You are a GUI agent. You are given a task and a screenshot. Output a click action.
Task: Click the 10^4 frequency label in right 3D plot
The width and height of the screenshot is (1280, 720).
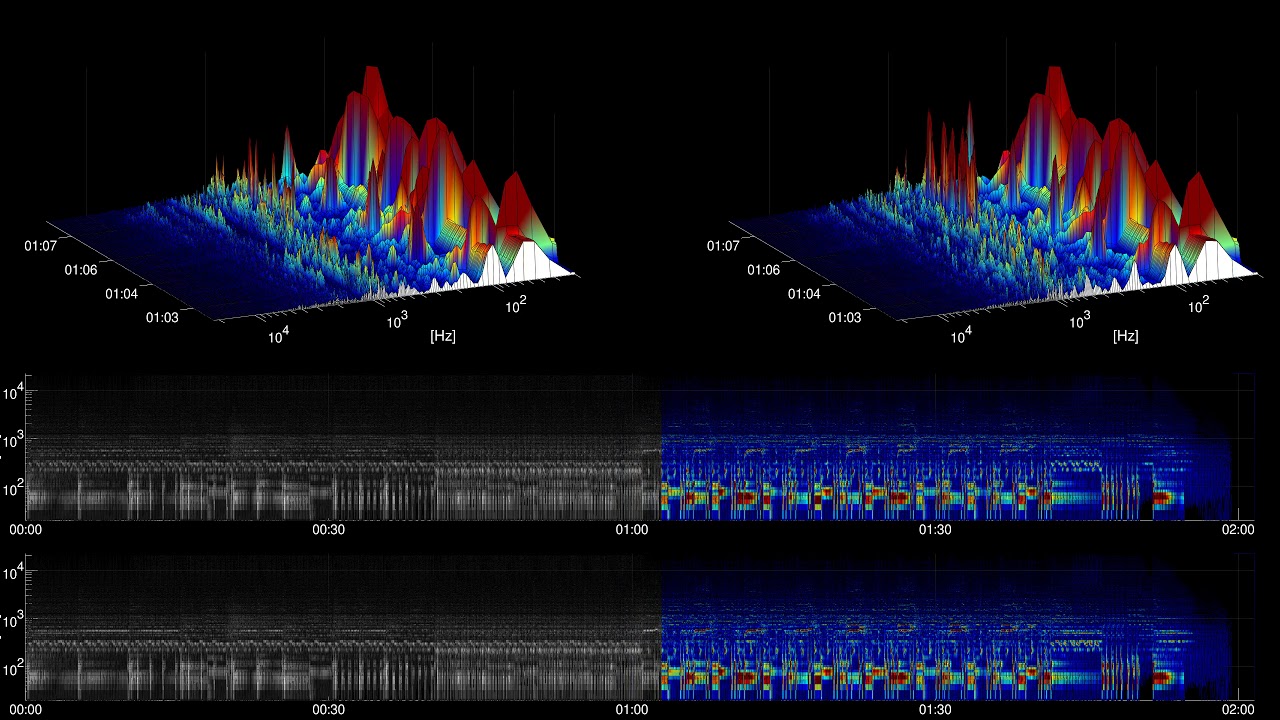[x=960, y=335]
